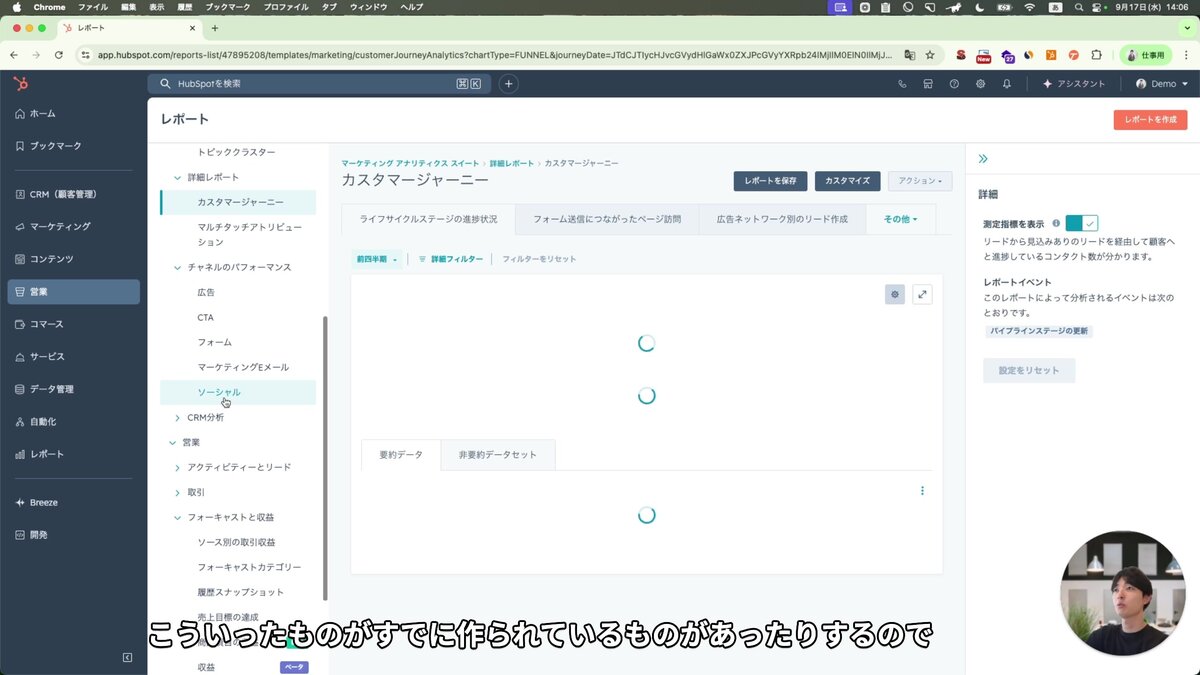Collapse the right detail panel with double chevron
Screen dimensions: 1200x675
(x=983, y=157)
